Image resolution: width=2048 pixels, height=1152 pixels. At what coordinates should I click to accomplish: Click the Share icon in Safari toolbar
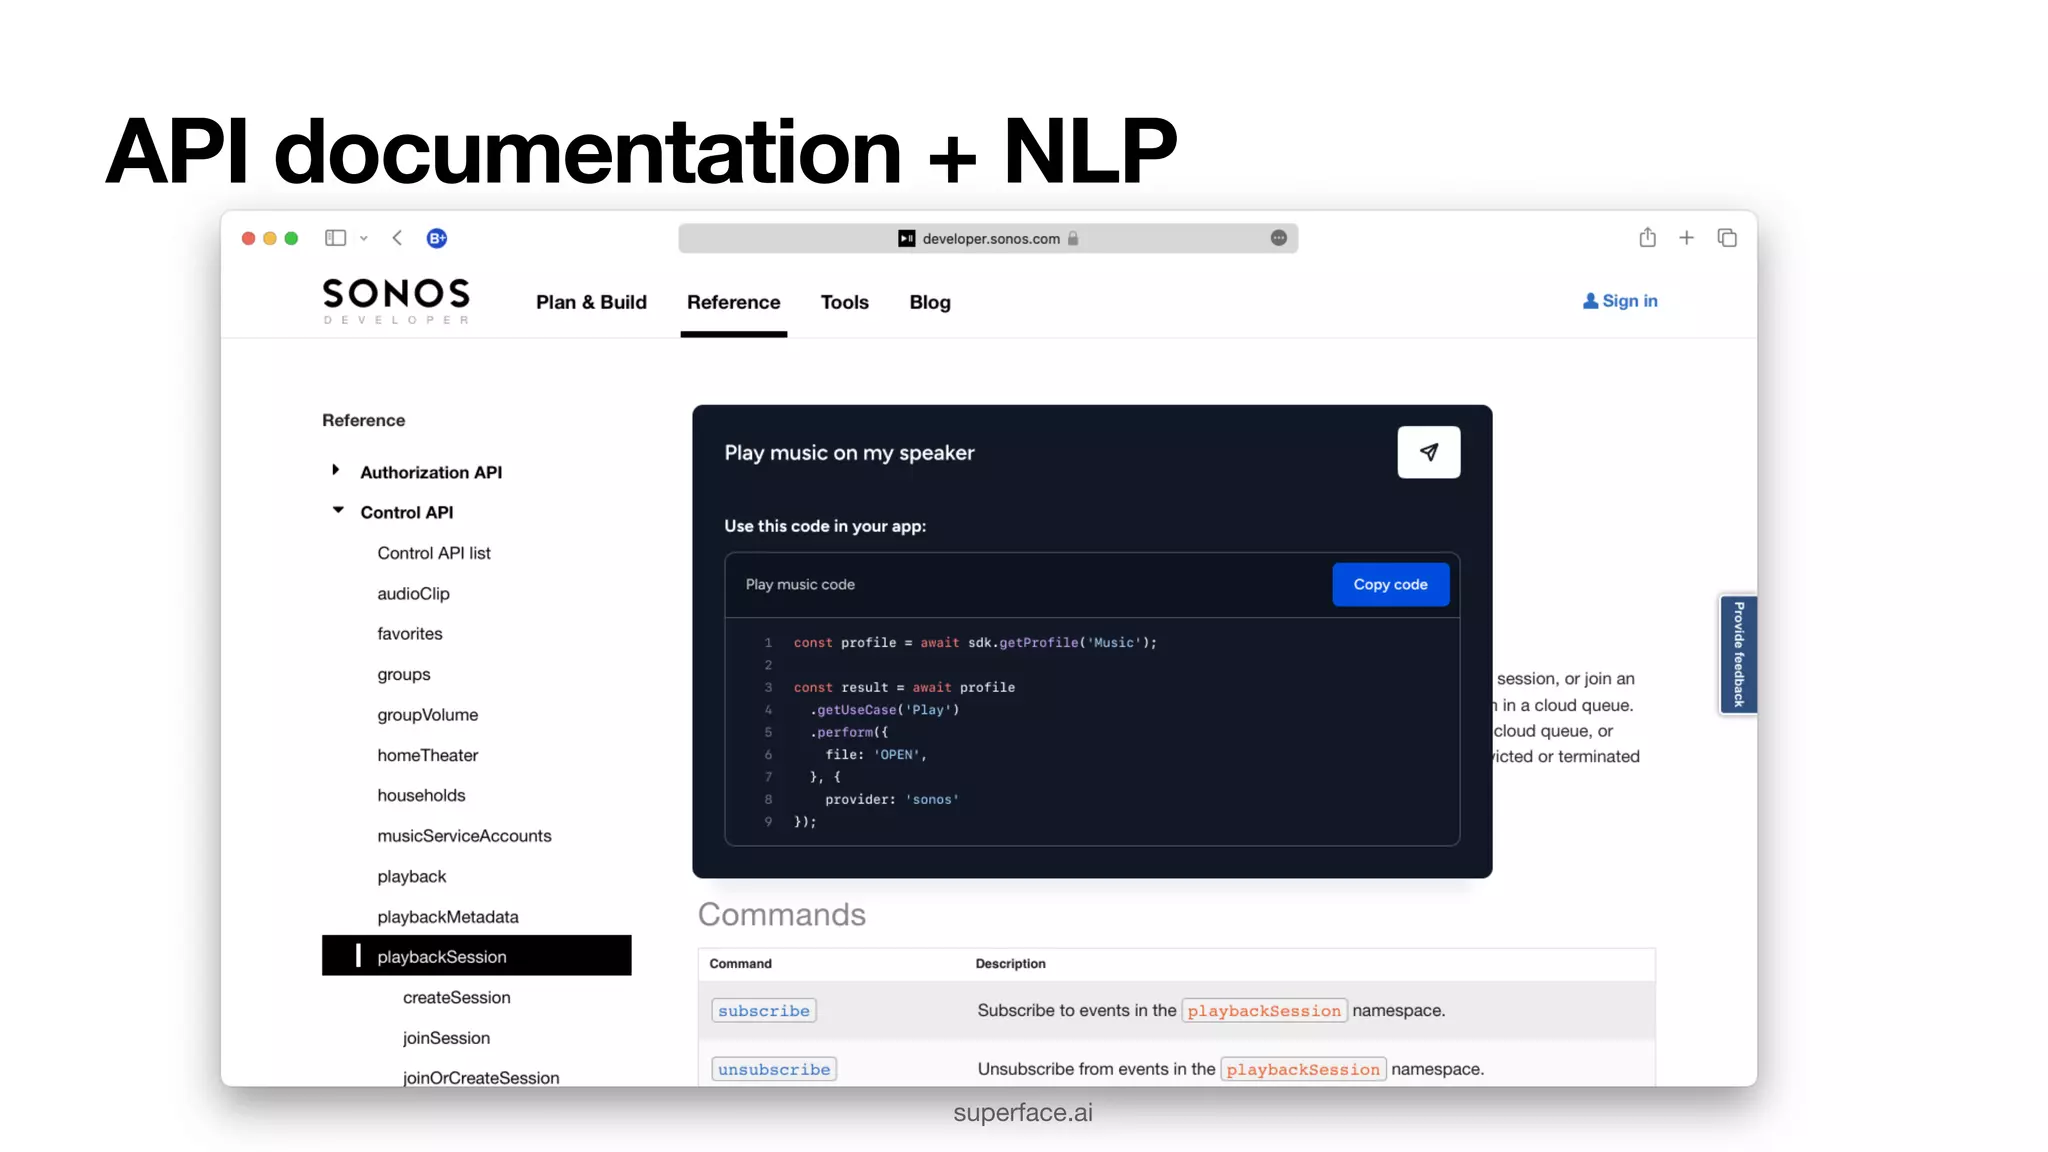coord(1647,237)
